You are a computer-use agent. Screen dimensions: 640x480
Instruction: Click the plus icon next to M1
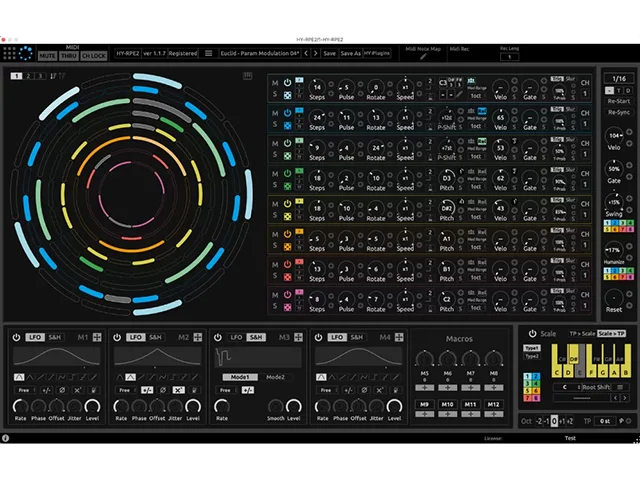tap(97, 337)
